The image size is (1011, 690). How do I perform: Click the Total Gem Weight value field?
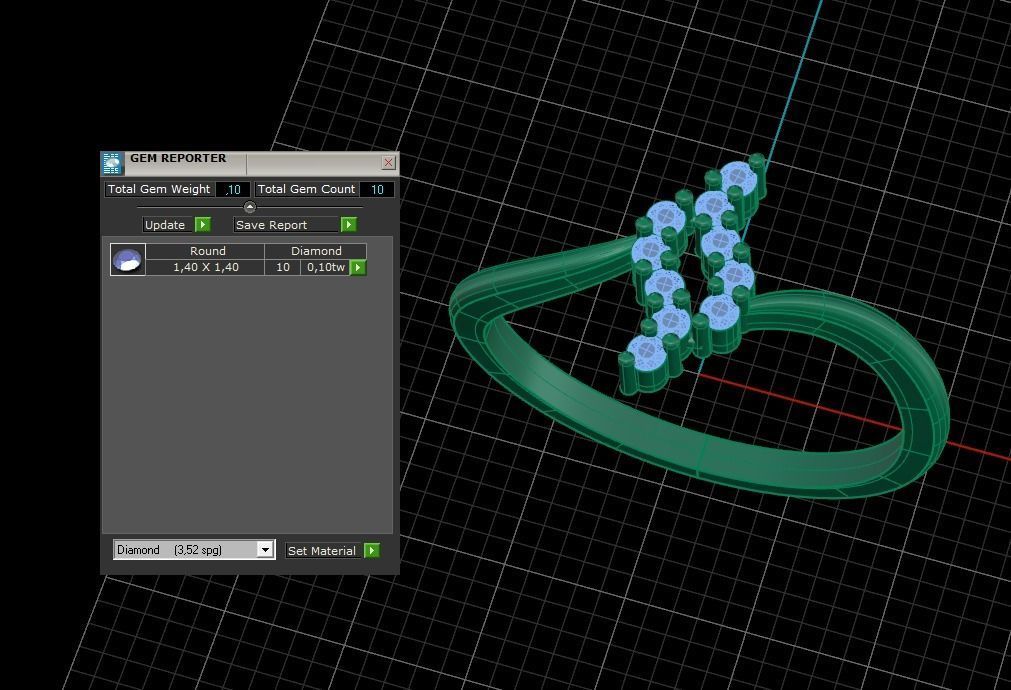233,190
